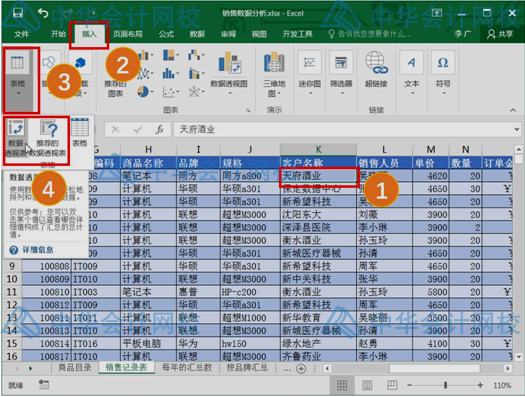Open the 文本 text group
525x397 pixels.
411,73
